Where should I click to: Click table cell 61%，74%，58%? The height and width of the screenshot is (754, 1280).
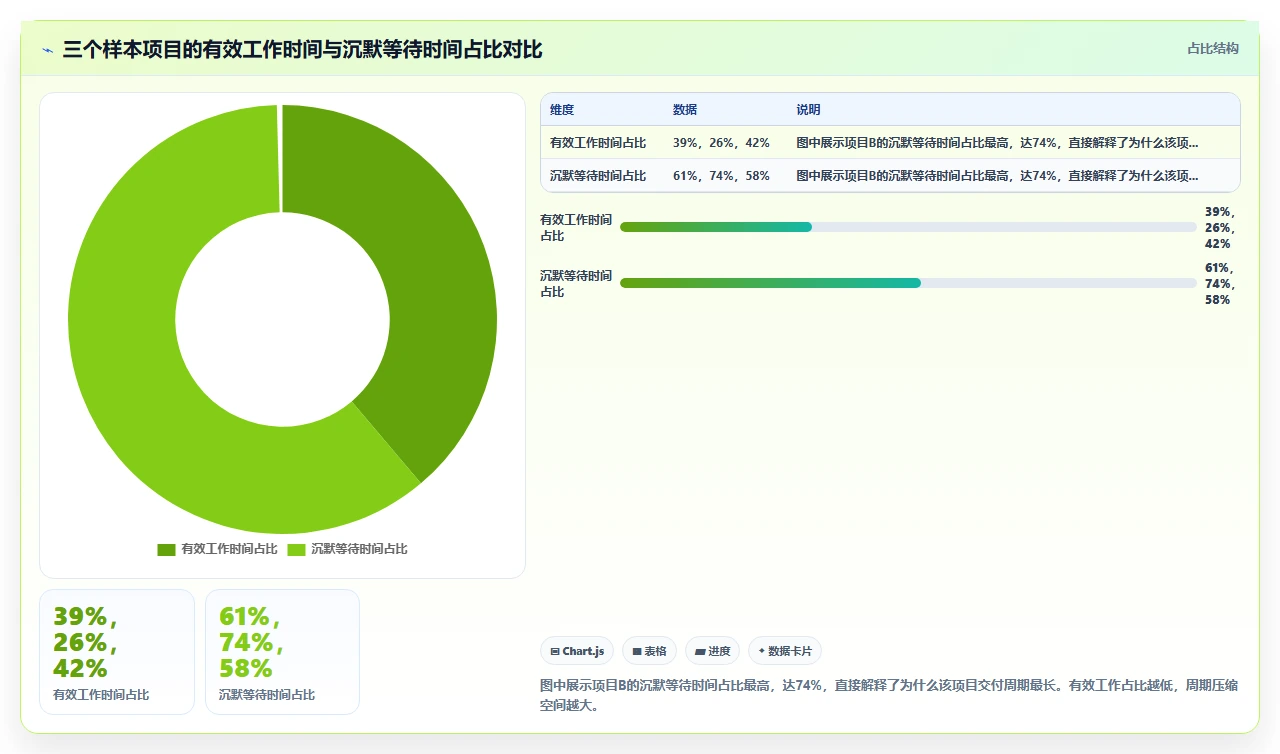(x=721, y=176)
